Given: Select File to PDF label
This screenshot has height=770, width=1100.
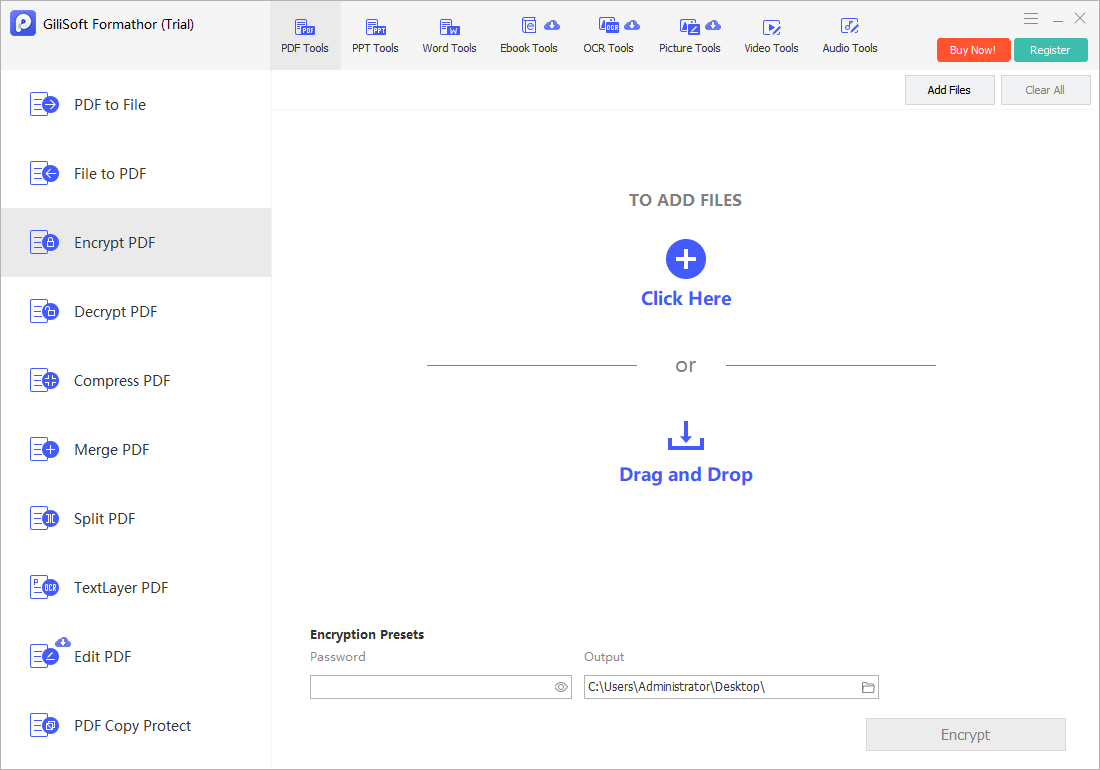Looking at the screenshot, I should 110,173.
